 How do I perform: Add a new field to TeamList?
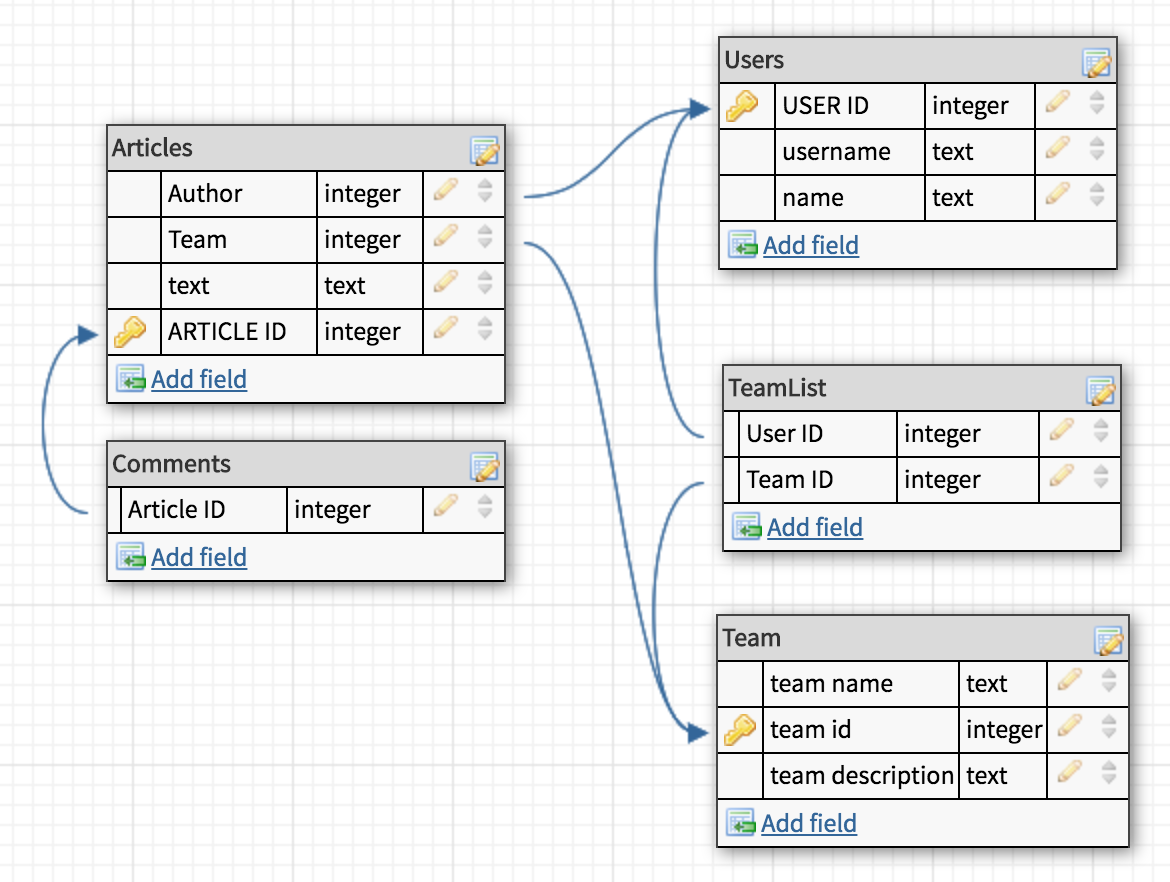point(814,527)
